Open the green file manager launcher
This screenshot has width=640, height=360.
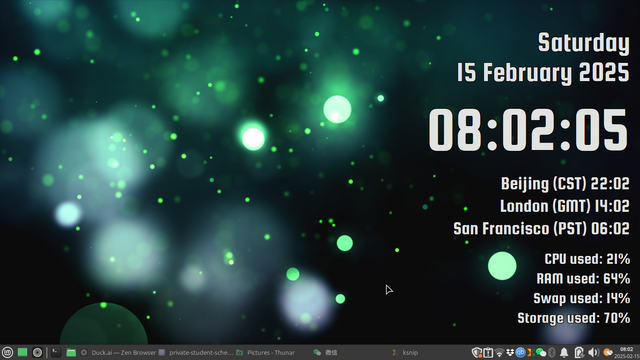(71, 352)
